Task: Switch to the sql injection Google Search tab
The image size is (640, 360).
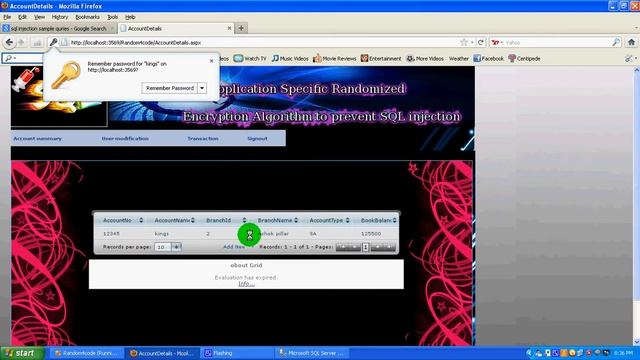Action: (58, 28)
